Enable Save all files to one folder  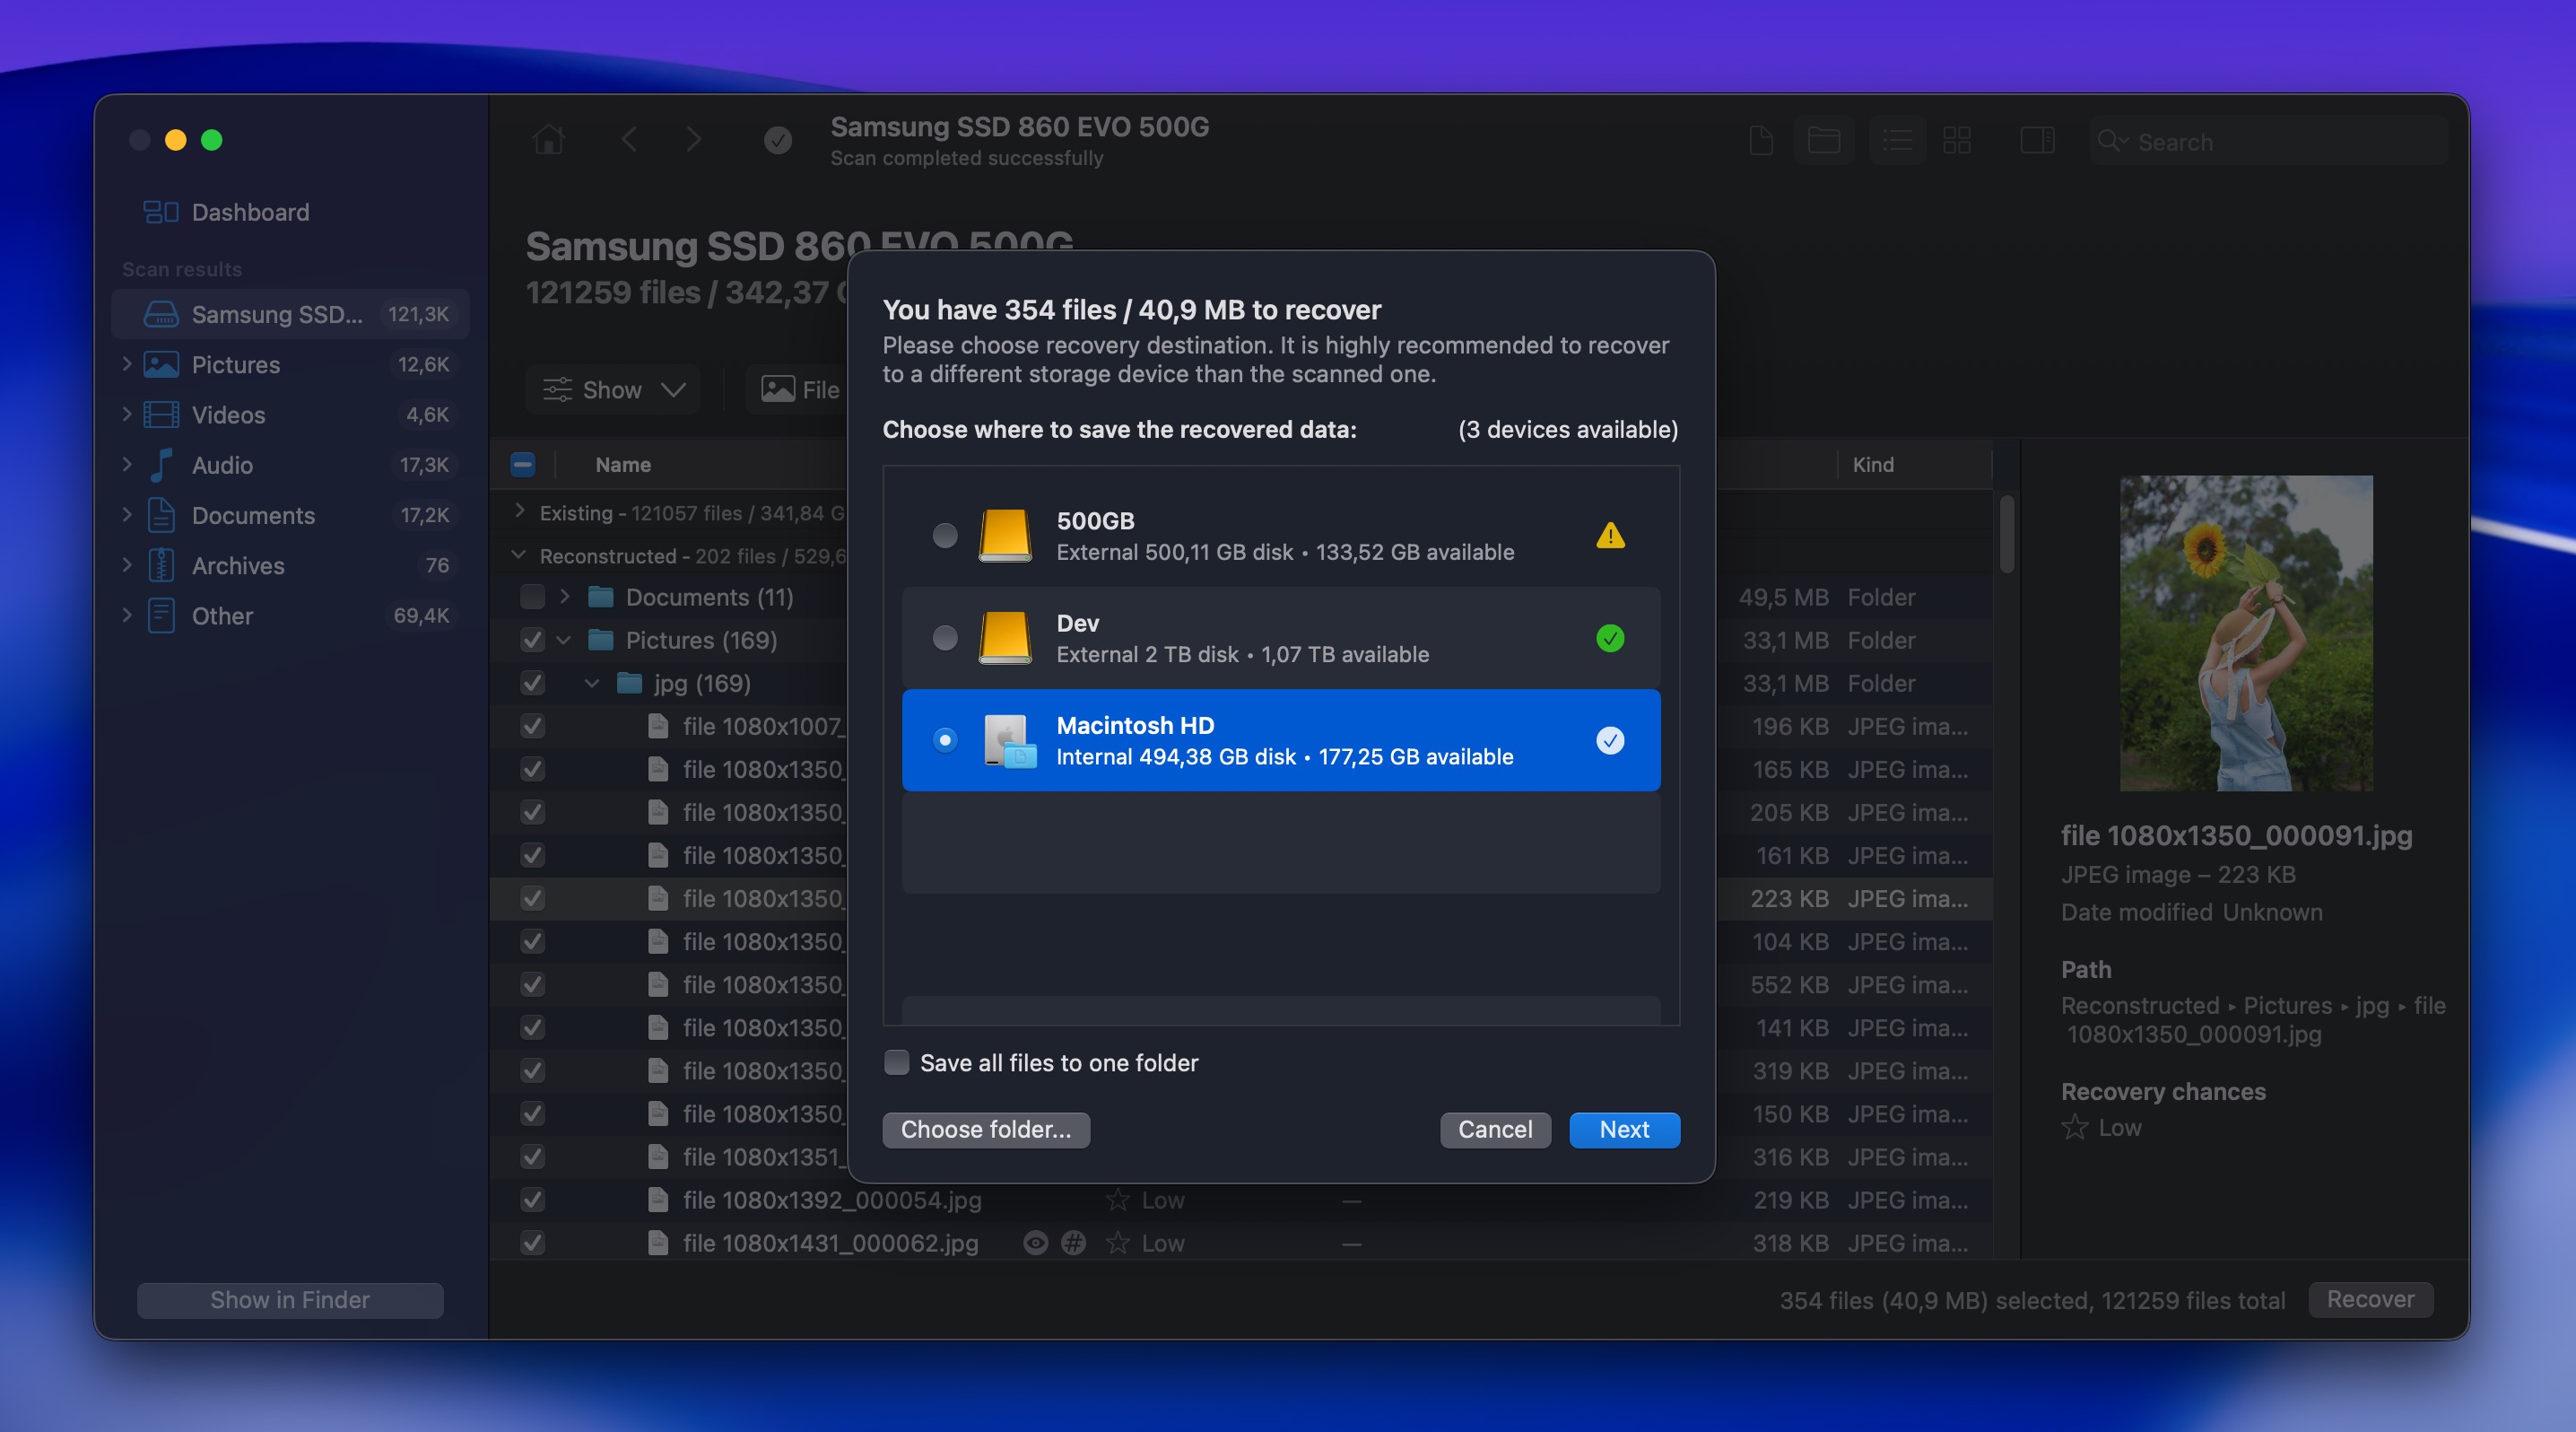897,1062
